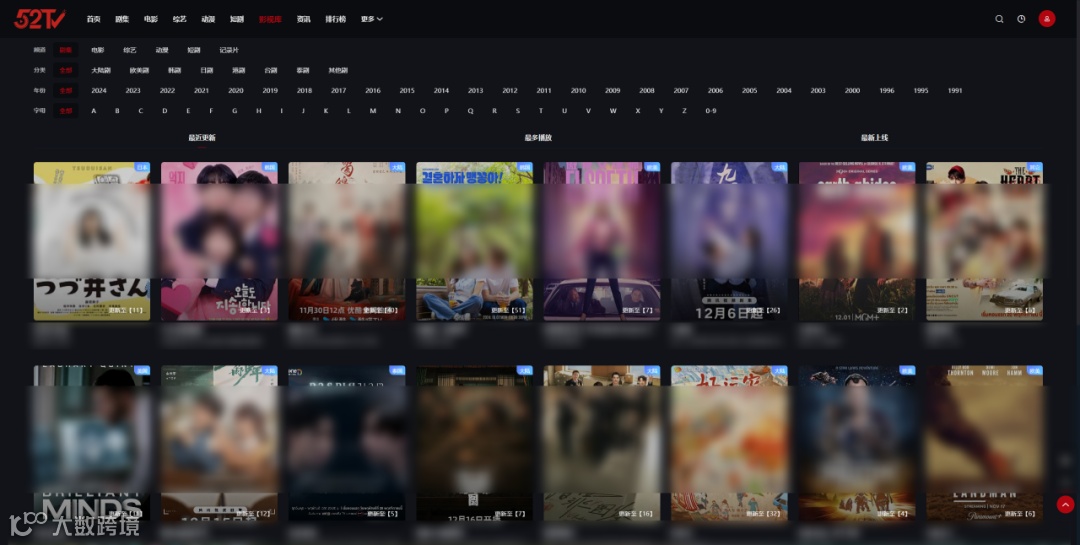
Task: Filter by year 2020
Action: pos(236,90)
